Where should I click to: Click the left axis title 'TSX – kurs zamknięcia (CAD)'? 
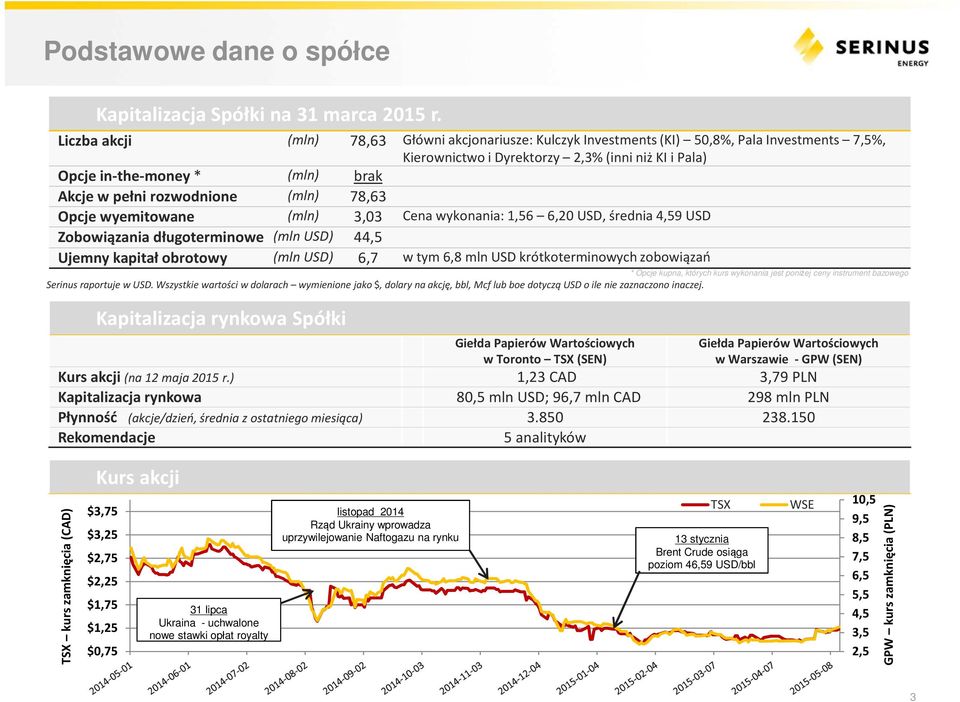67,586
